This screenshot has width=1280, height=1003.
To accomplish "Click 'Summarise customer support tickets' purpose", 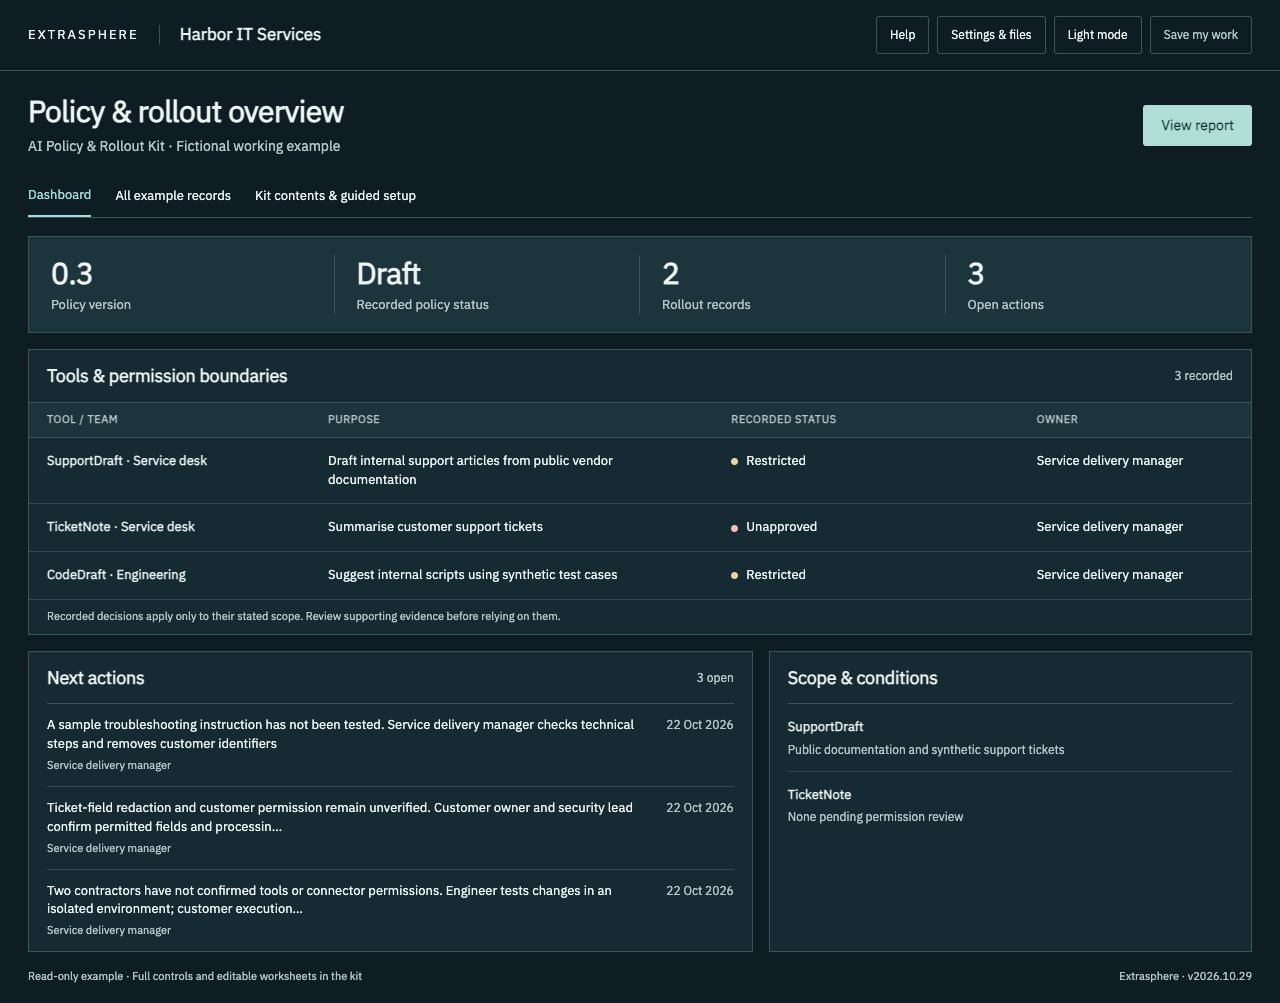I will click(435, 527).
